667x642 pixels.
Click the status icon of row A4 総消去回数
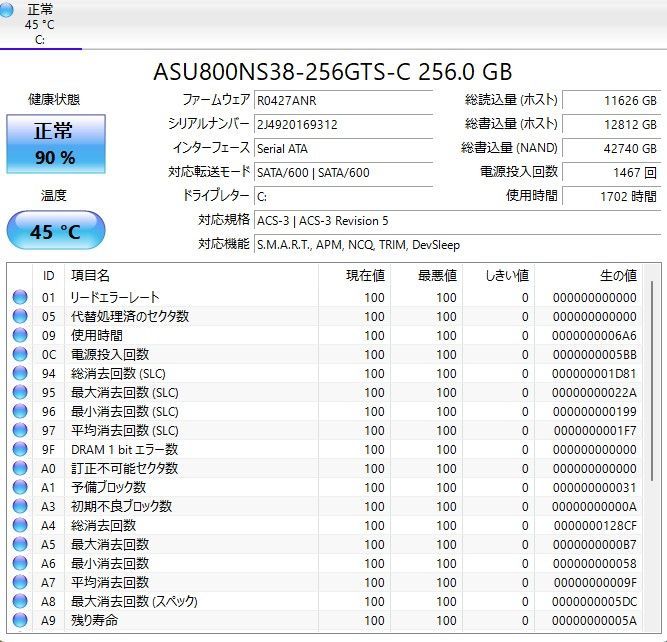[x=20, y=525]
